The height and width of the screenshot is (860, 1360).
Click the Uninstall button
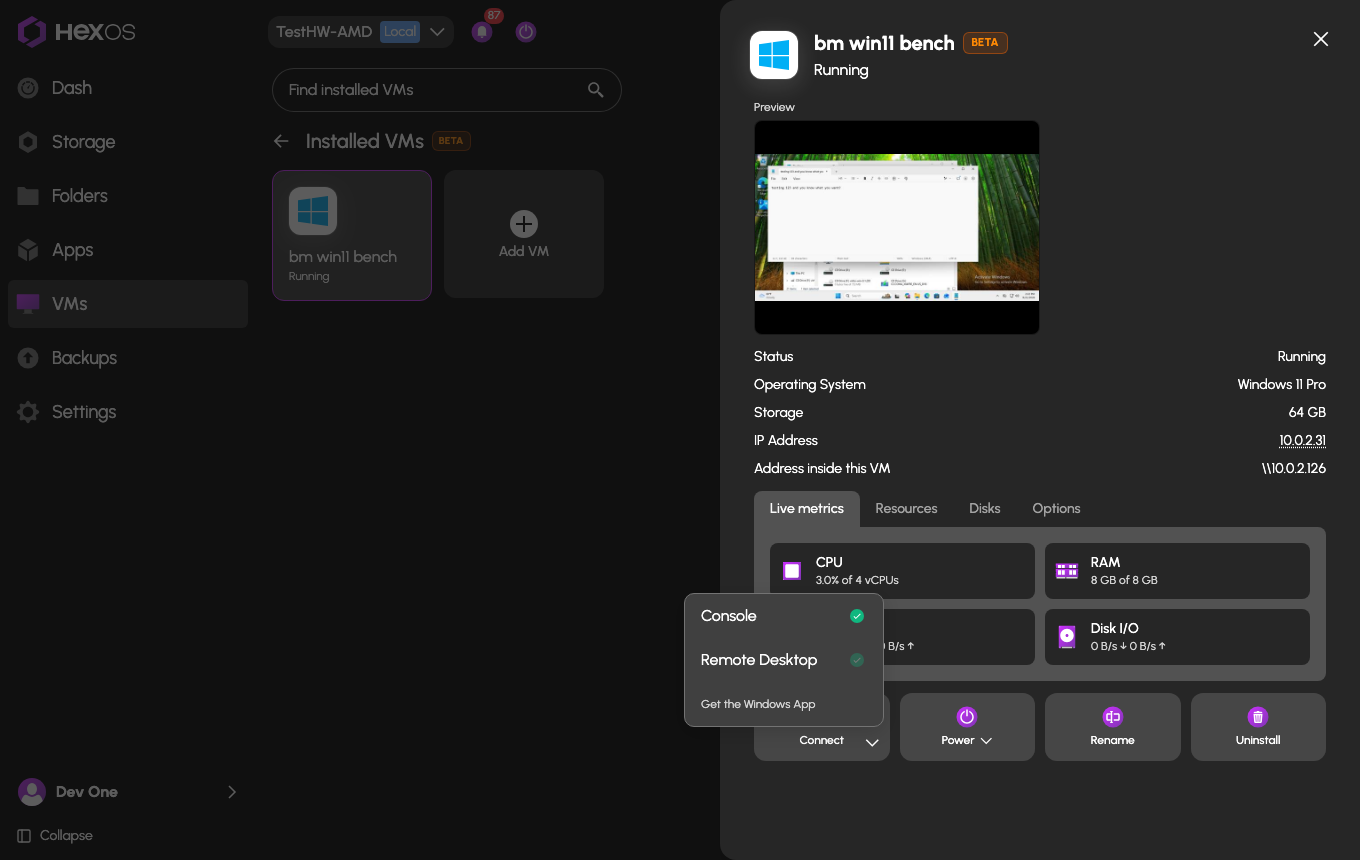pos(1258,727)
